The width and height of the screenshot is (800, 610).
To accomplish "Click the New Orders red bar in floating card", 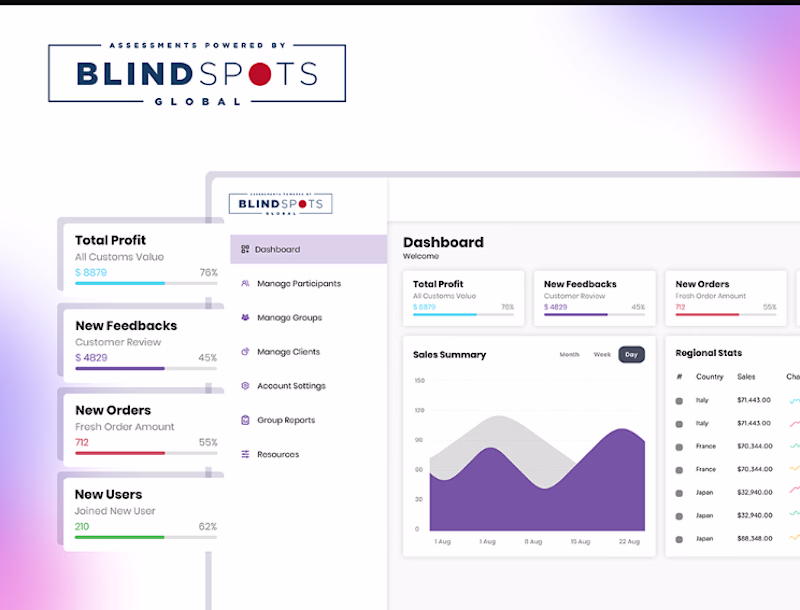I will click(x=120, y=453).
